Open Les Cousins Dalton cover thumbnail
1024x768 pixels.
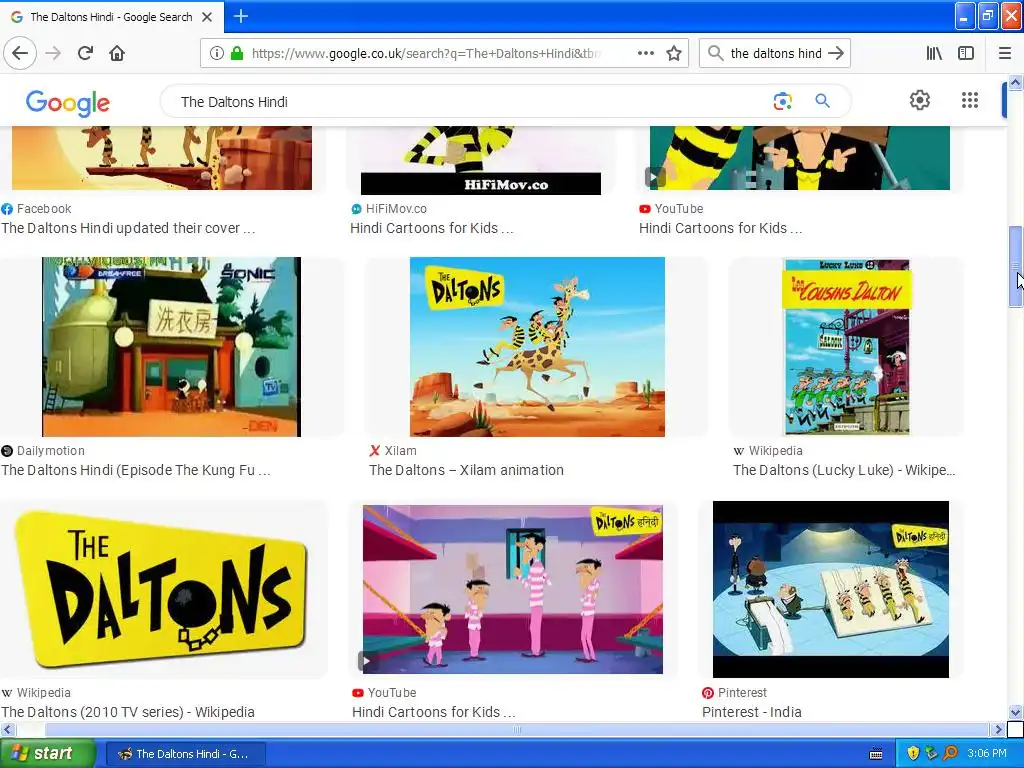[846, 347]
